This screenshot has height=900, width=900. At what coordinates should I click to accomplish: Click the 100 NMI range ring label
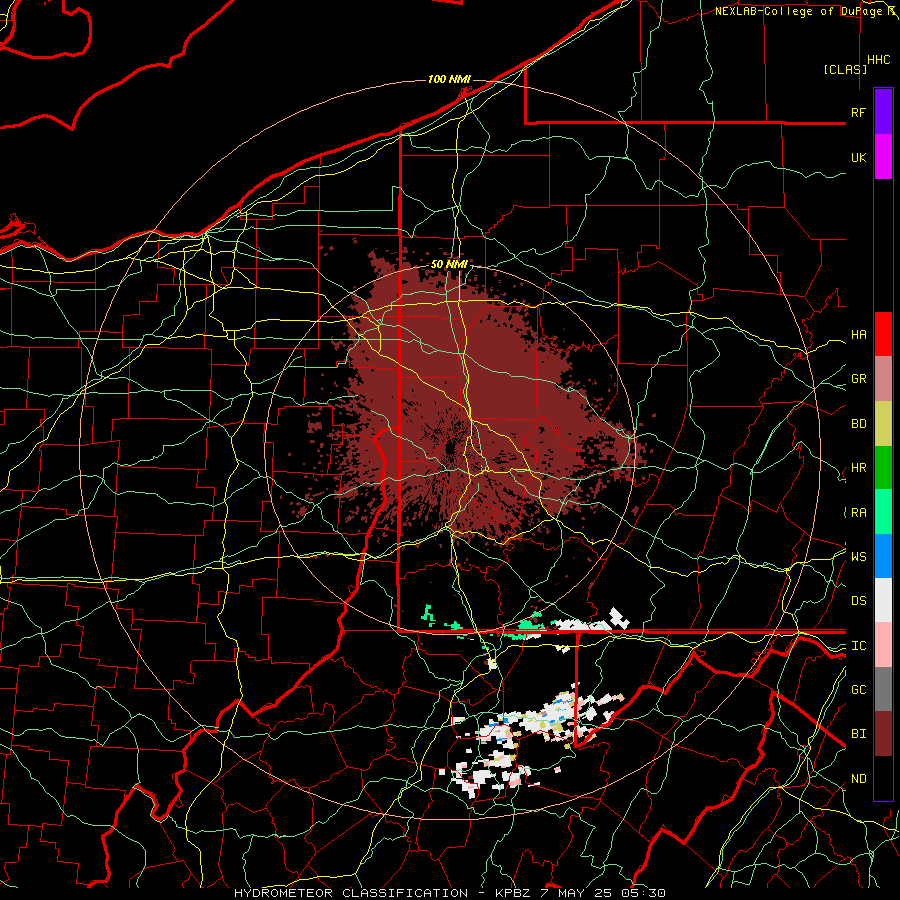[x=448, y=79]
